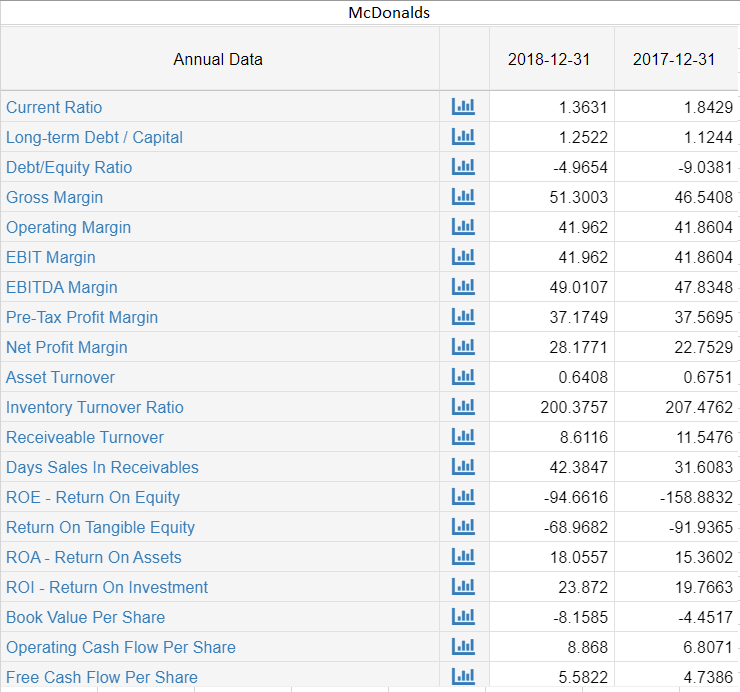Select the ROA value 15.3602

[x=703, y=557]
